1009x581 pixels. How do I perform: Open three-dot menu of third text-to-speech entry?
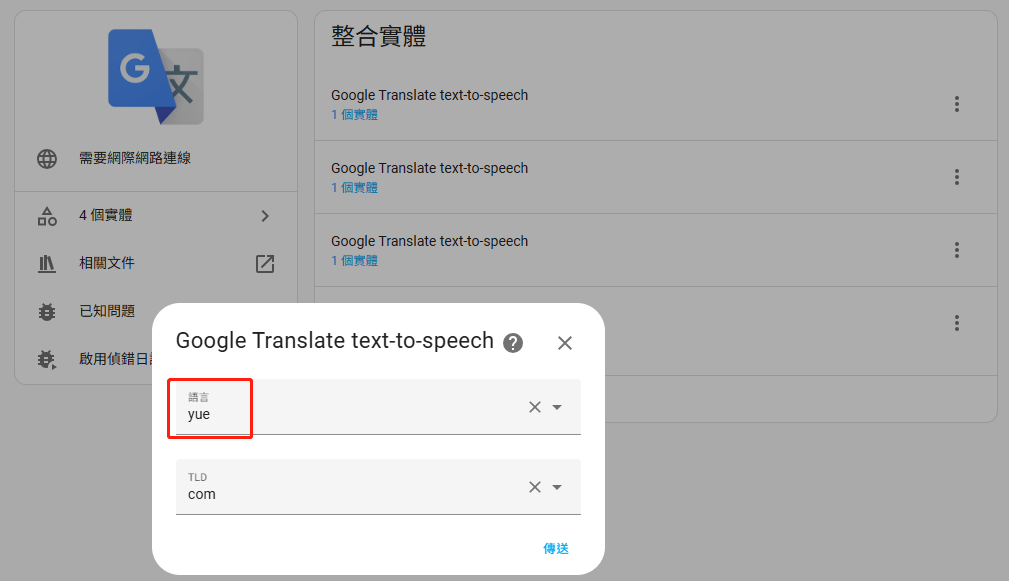957,250
